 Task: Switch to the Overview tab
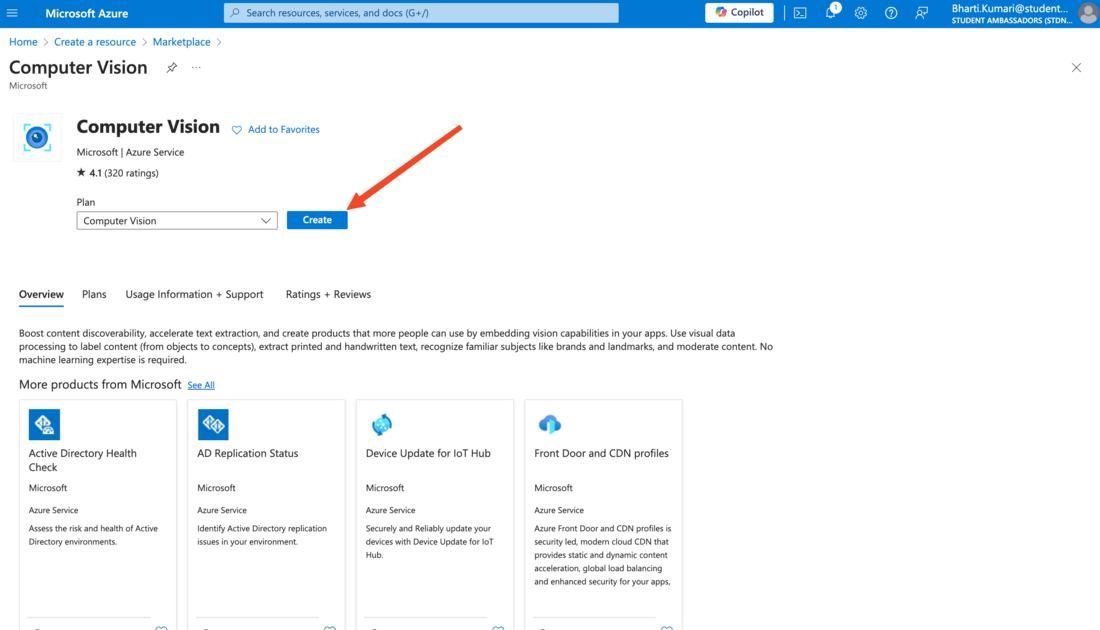point(41,295)
